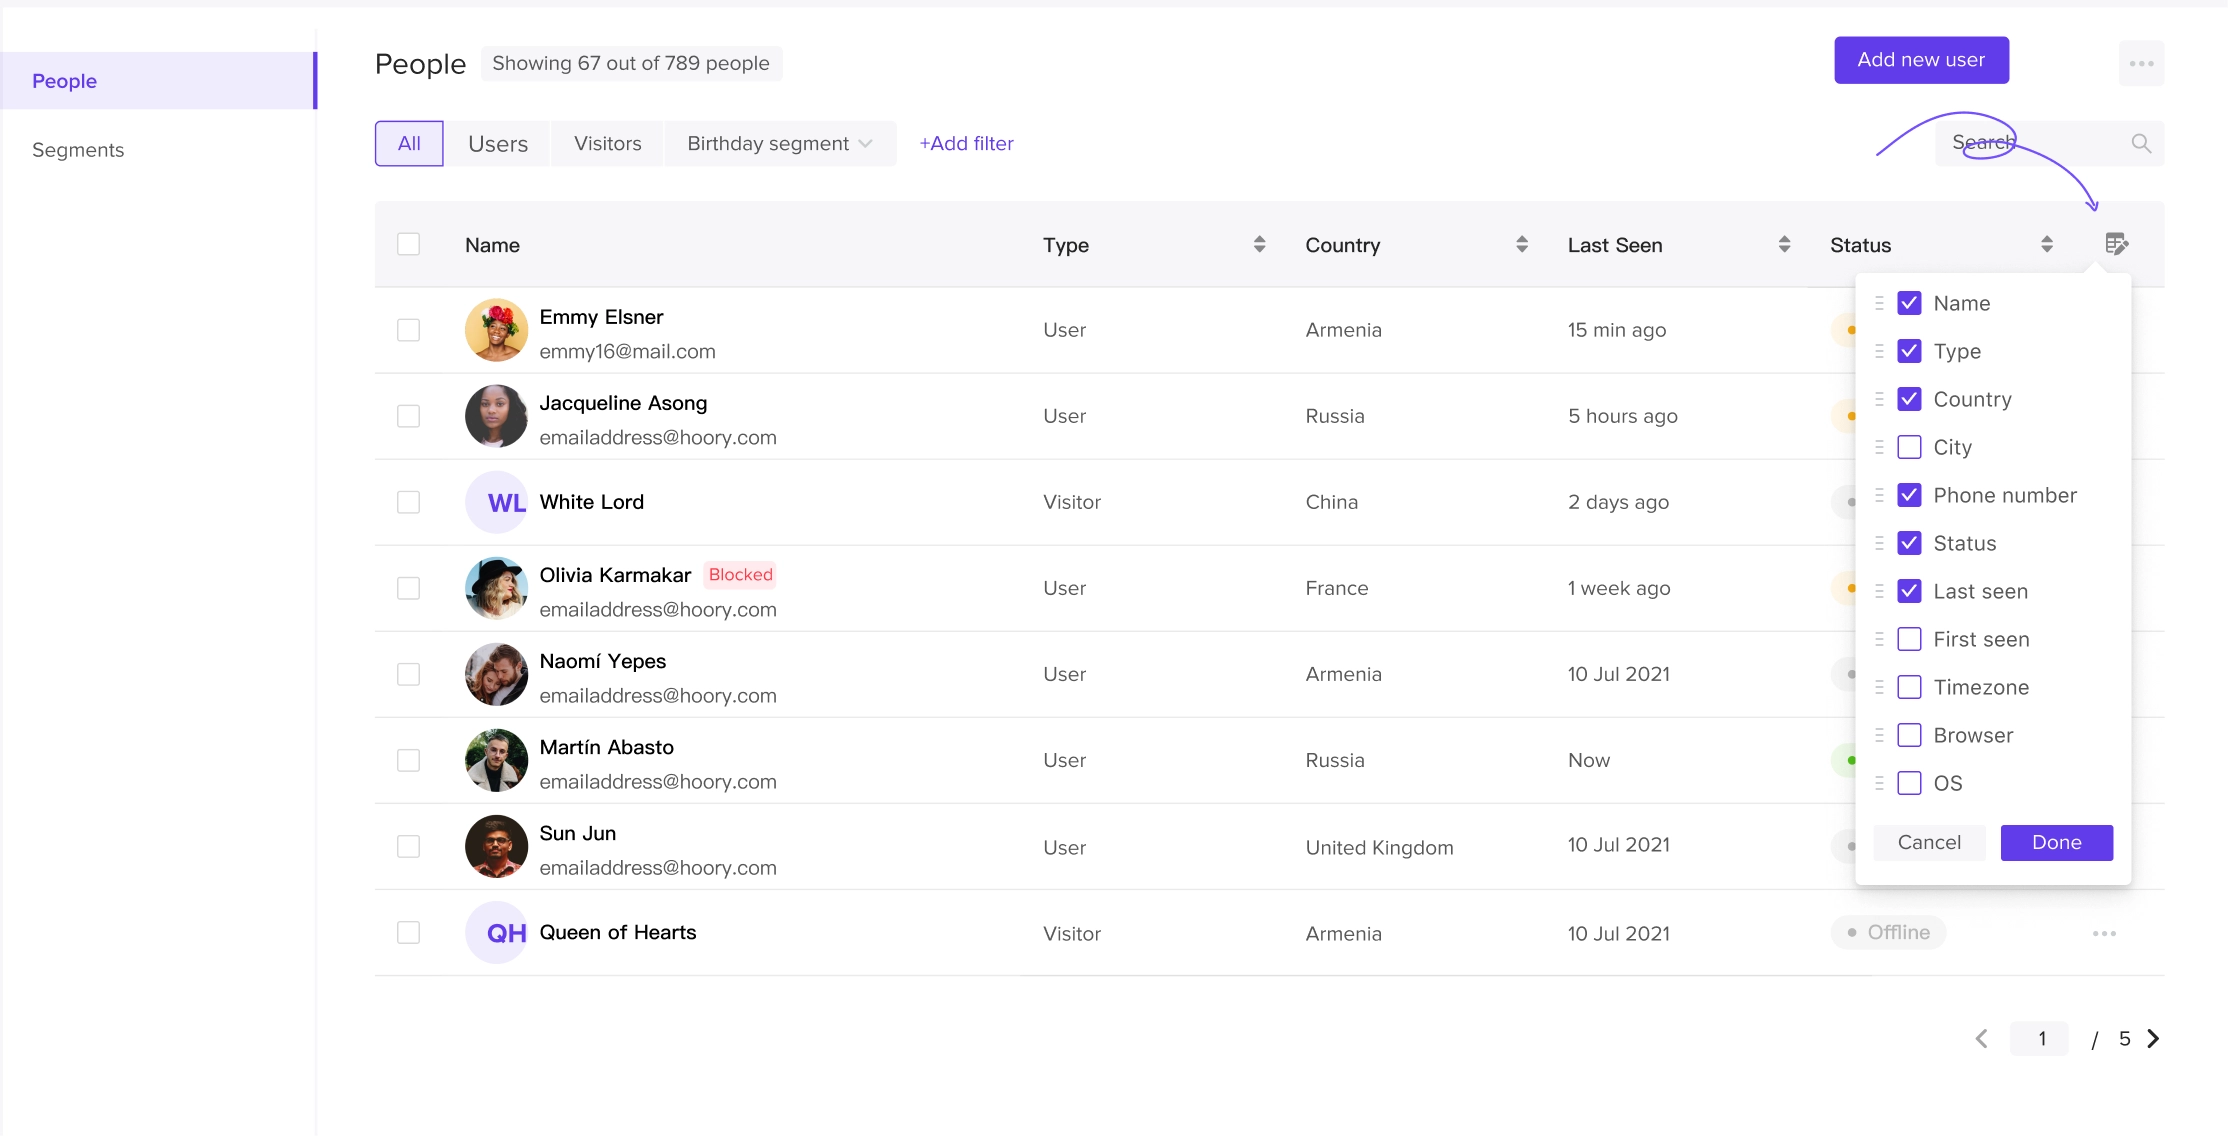Go to the next page arrow
This screenshot has height=1136, width=2228.
[2153, 1039]
